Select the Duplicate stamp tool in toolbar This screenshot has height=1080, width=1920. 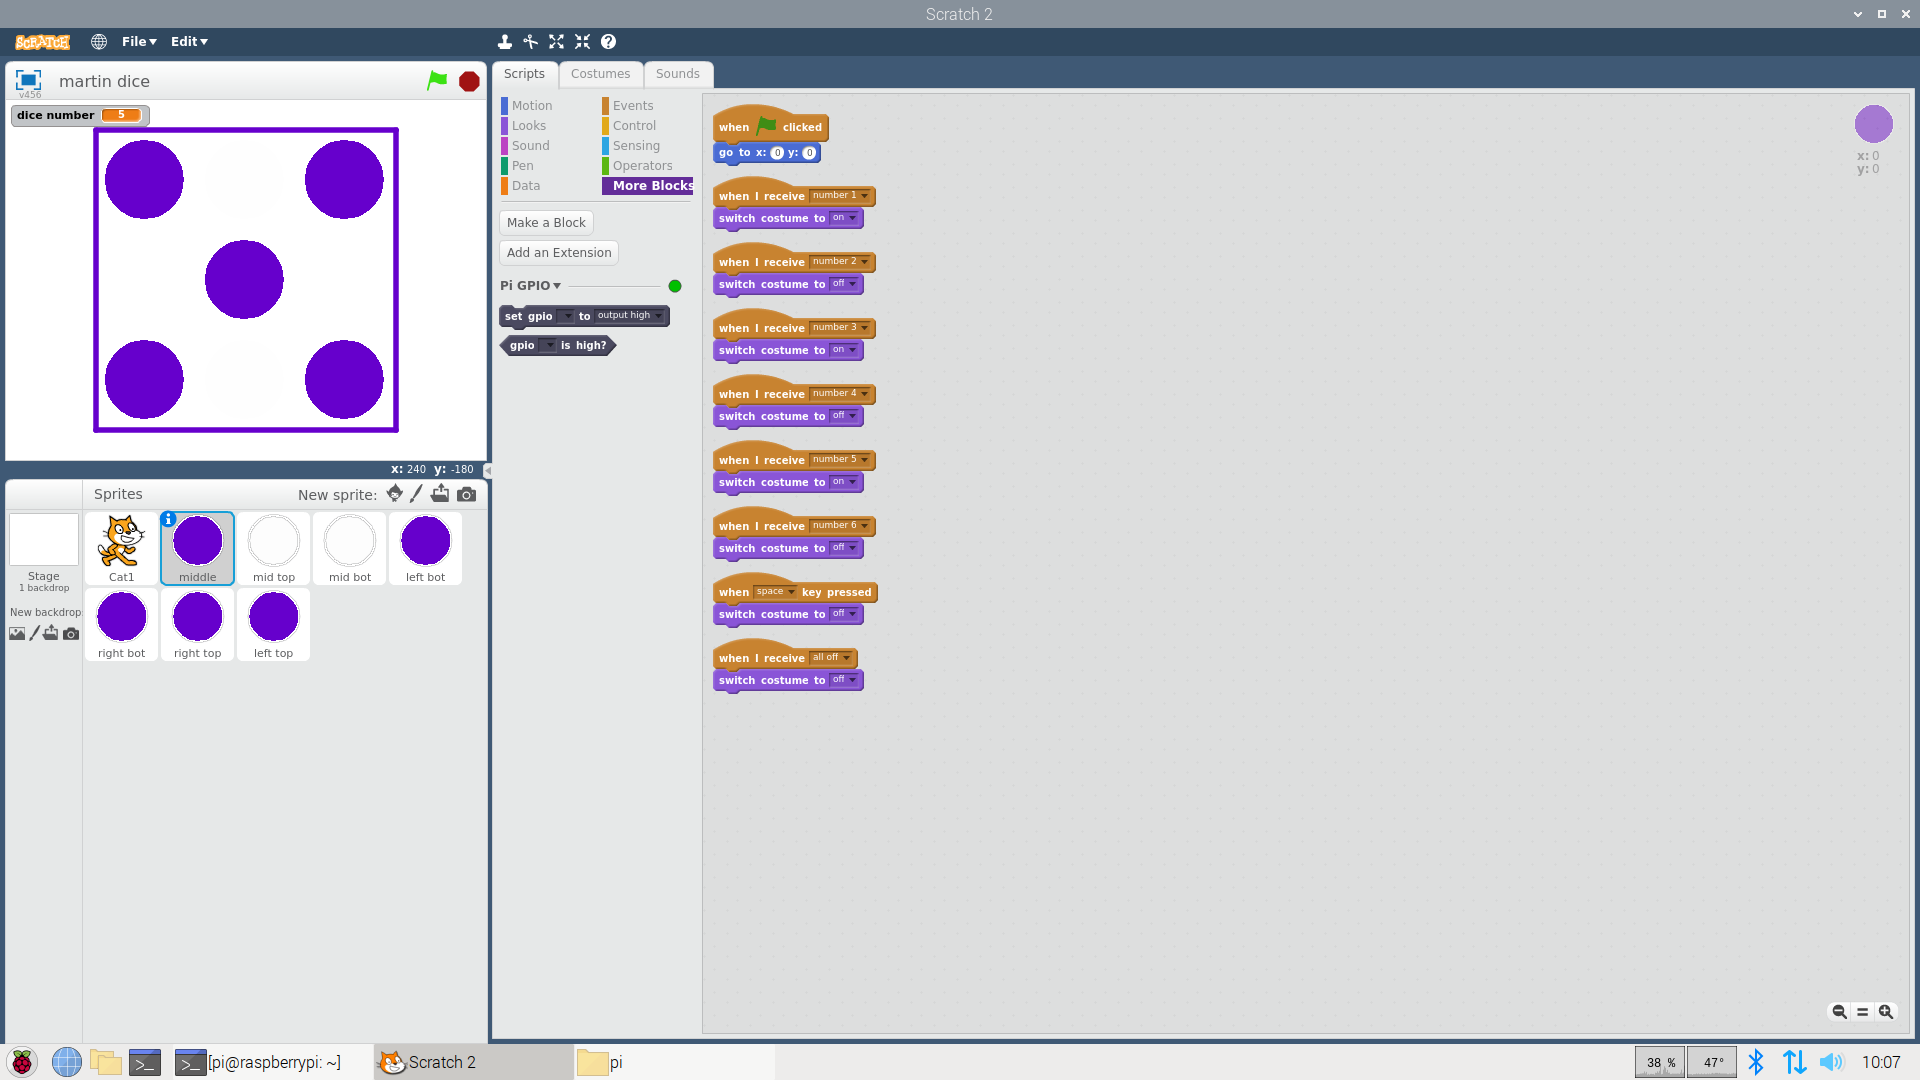(505, 42)
